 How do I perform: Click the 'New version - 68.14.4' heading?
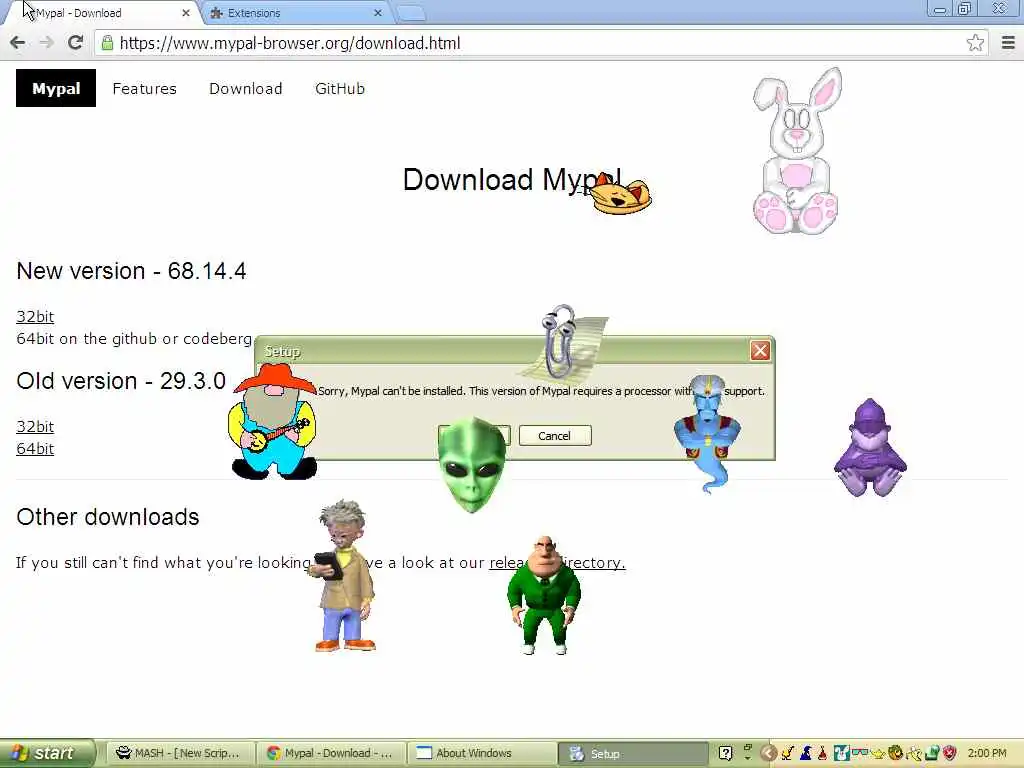[131, 271]
